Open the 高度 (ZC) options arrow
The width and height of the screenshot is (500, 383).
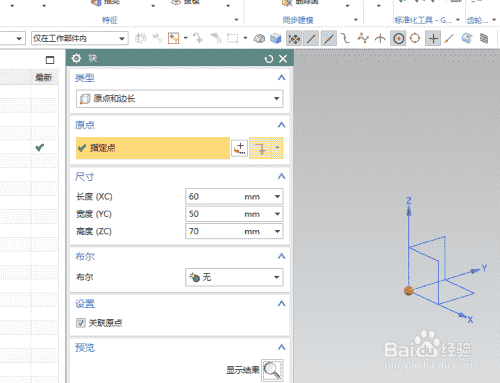[x=277, y=231]
